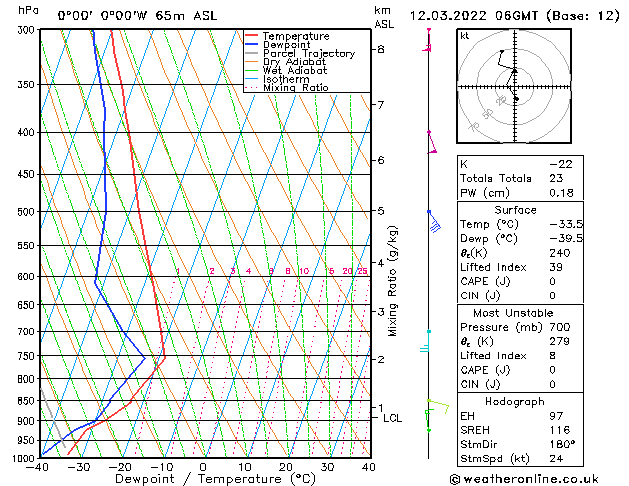Click the '©weatheronline.co.uk' credit text
Image resolution: width=629 pixels, height=486 pixels.
pyautogui.click(x=524, y=479)
